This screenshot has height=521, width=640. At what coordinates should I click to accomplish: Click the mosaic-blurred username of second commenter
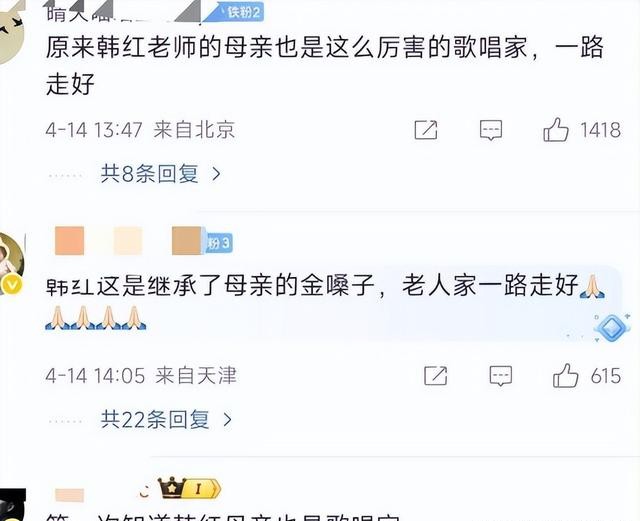click(128, 241)
